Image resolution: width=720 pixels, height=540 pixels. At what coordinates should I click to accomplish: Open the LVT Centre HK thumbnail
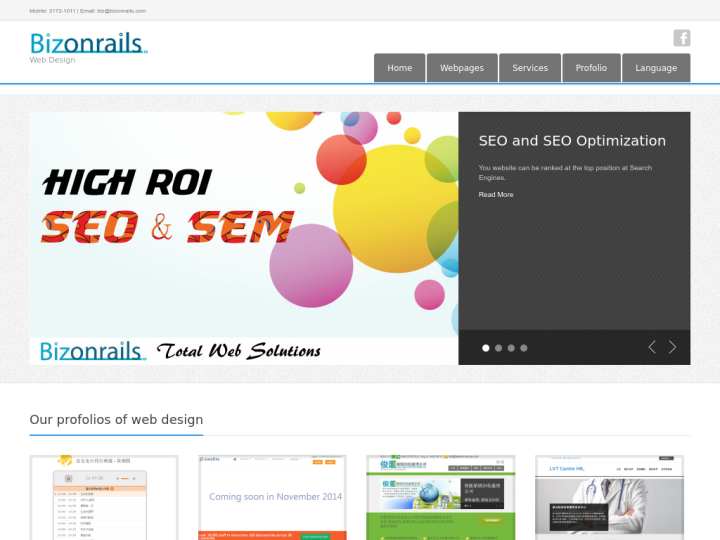click(610, 497)
